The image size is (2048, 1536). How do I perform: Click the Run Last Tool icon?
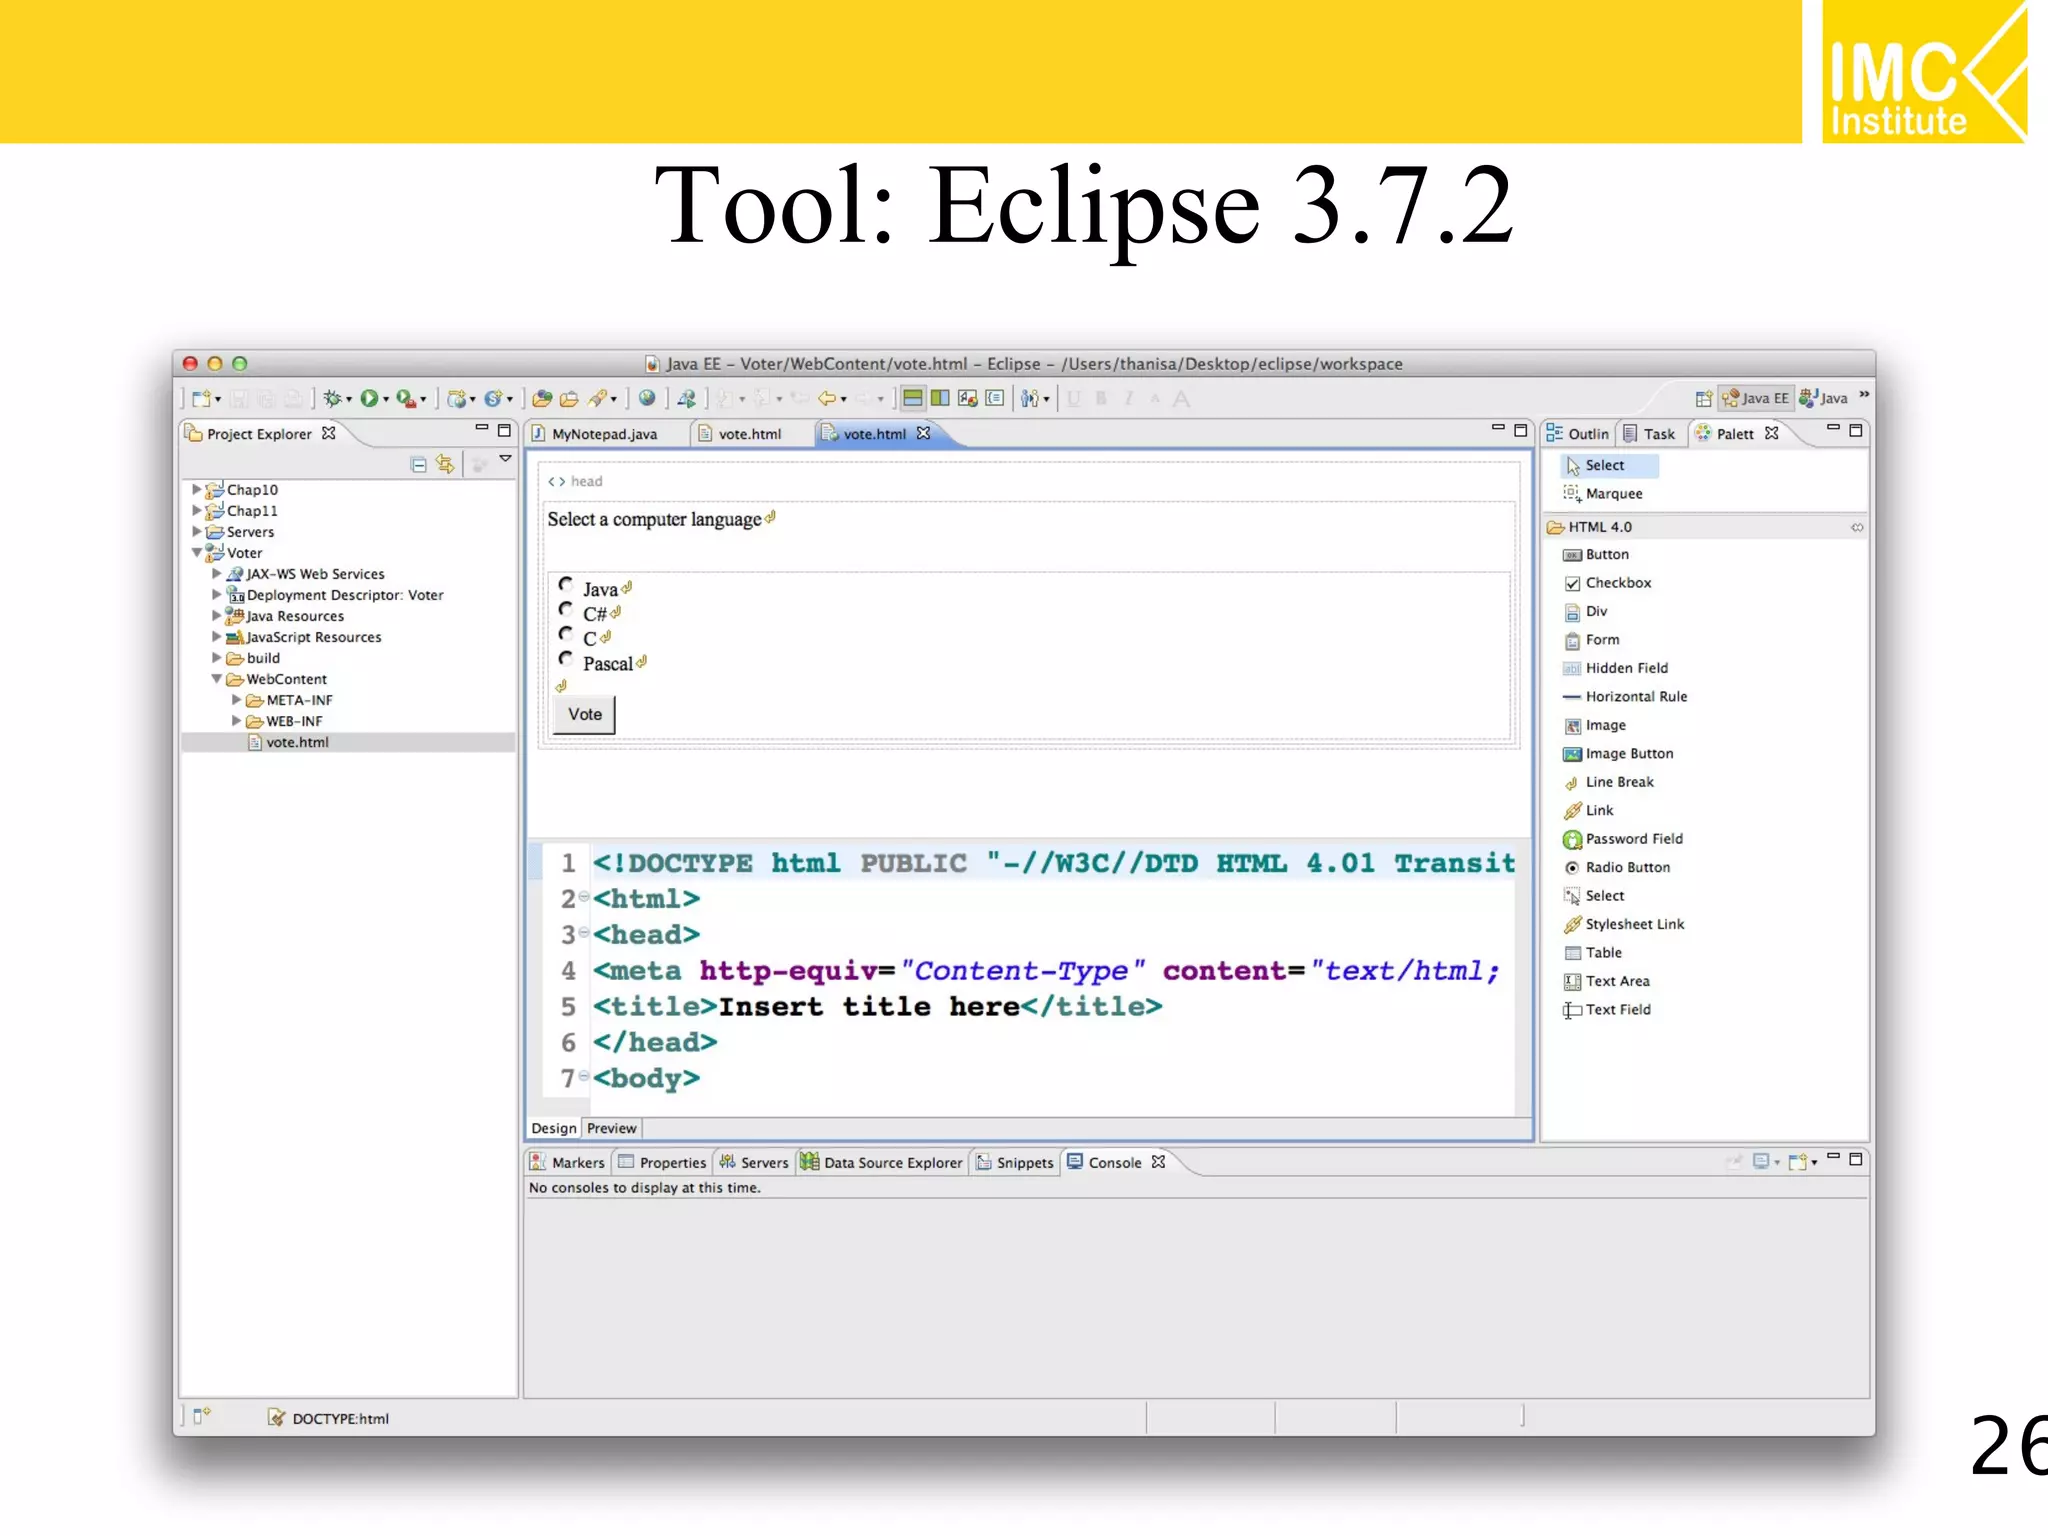coord(405,399)
